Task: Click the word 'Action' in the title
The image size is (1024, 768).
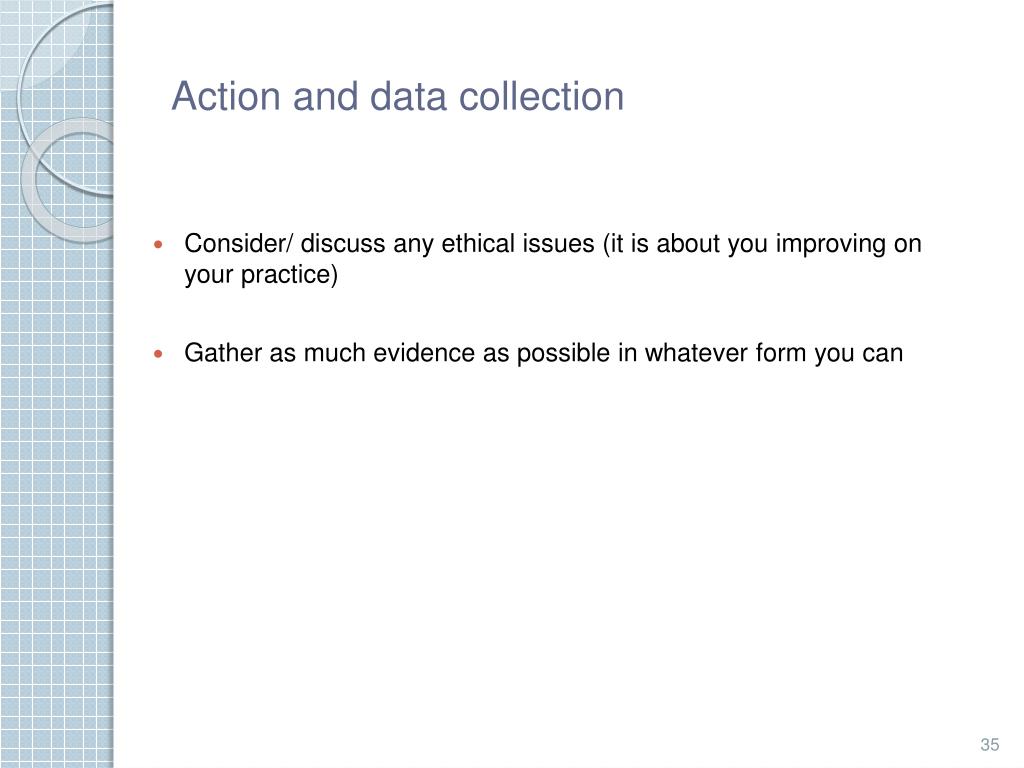Action: coord(227,97)
